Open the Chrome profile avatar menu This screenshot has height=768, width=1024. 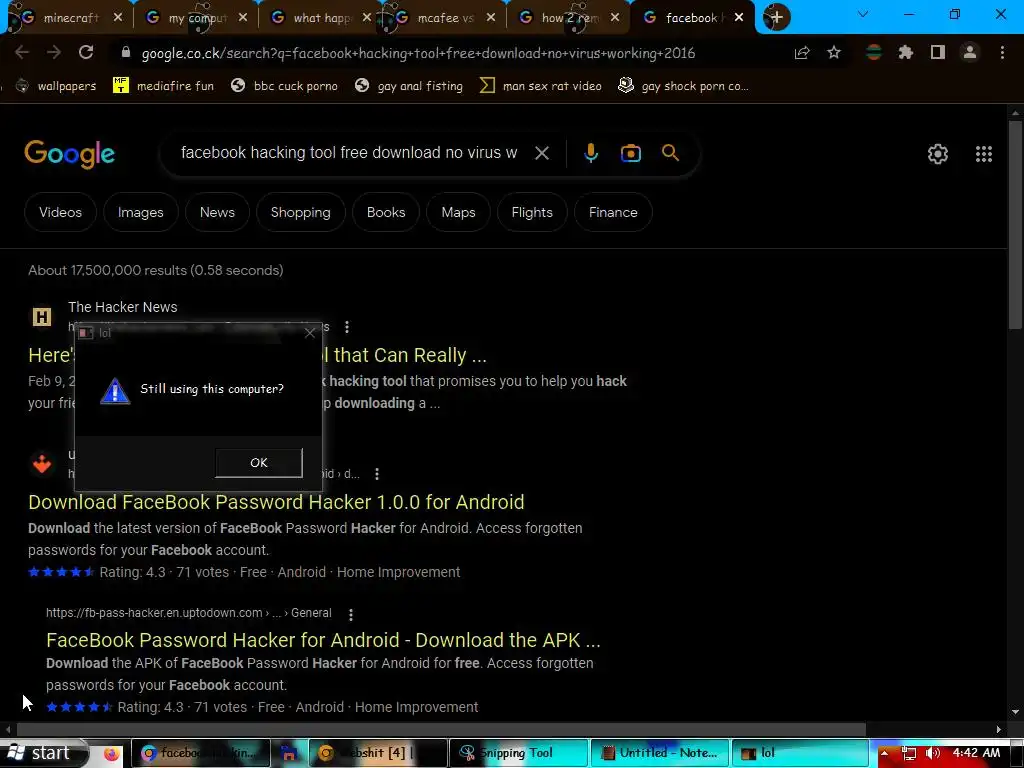pos(970,53)
